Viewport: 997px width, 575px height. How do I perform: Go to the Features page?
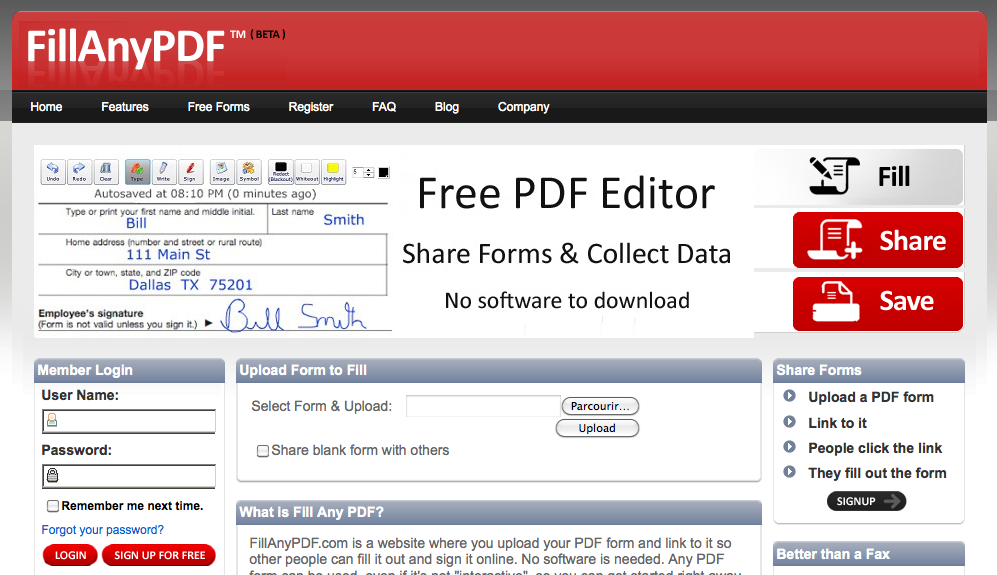pyautogui.click(x=125, y=107)
